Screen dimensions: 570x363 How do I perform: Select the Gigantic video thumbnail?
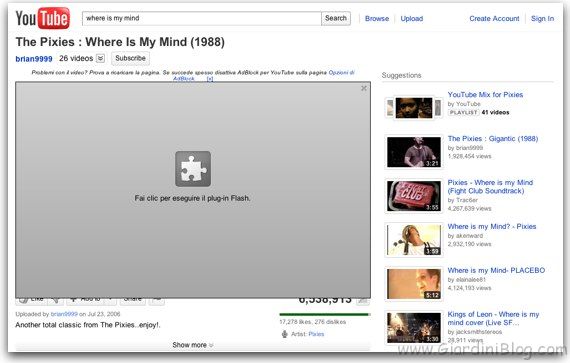(414, 152)
